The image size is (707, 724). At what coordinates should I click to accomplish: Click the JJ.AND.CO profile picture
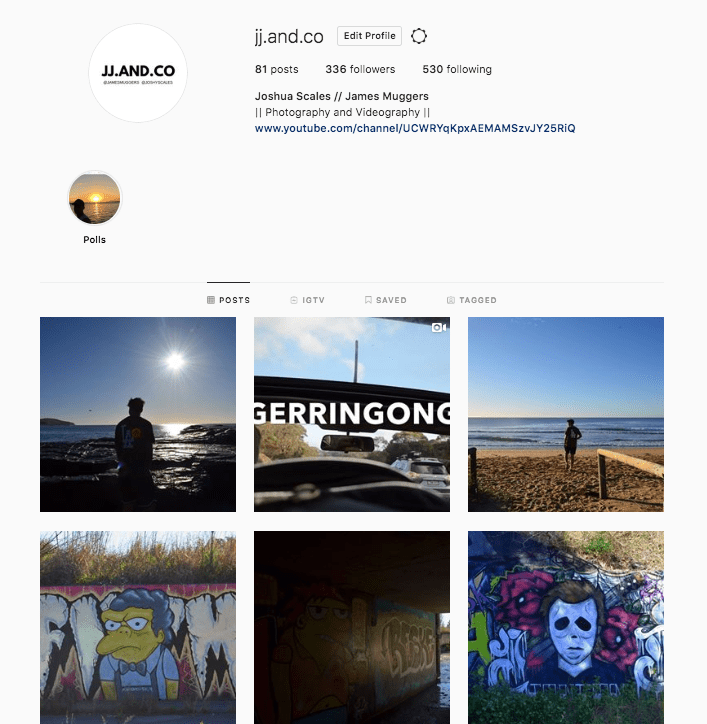[x=138, y=73]
